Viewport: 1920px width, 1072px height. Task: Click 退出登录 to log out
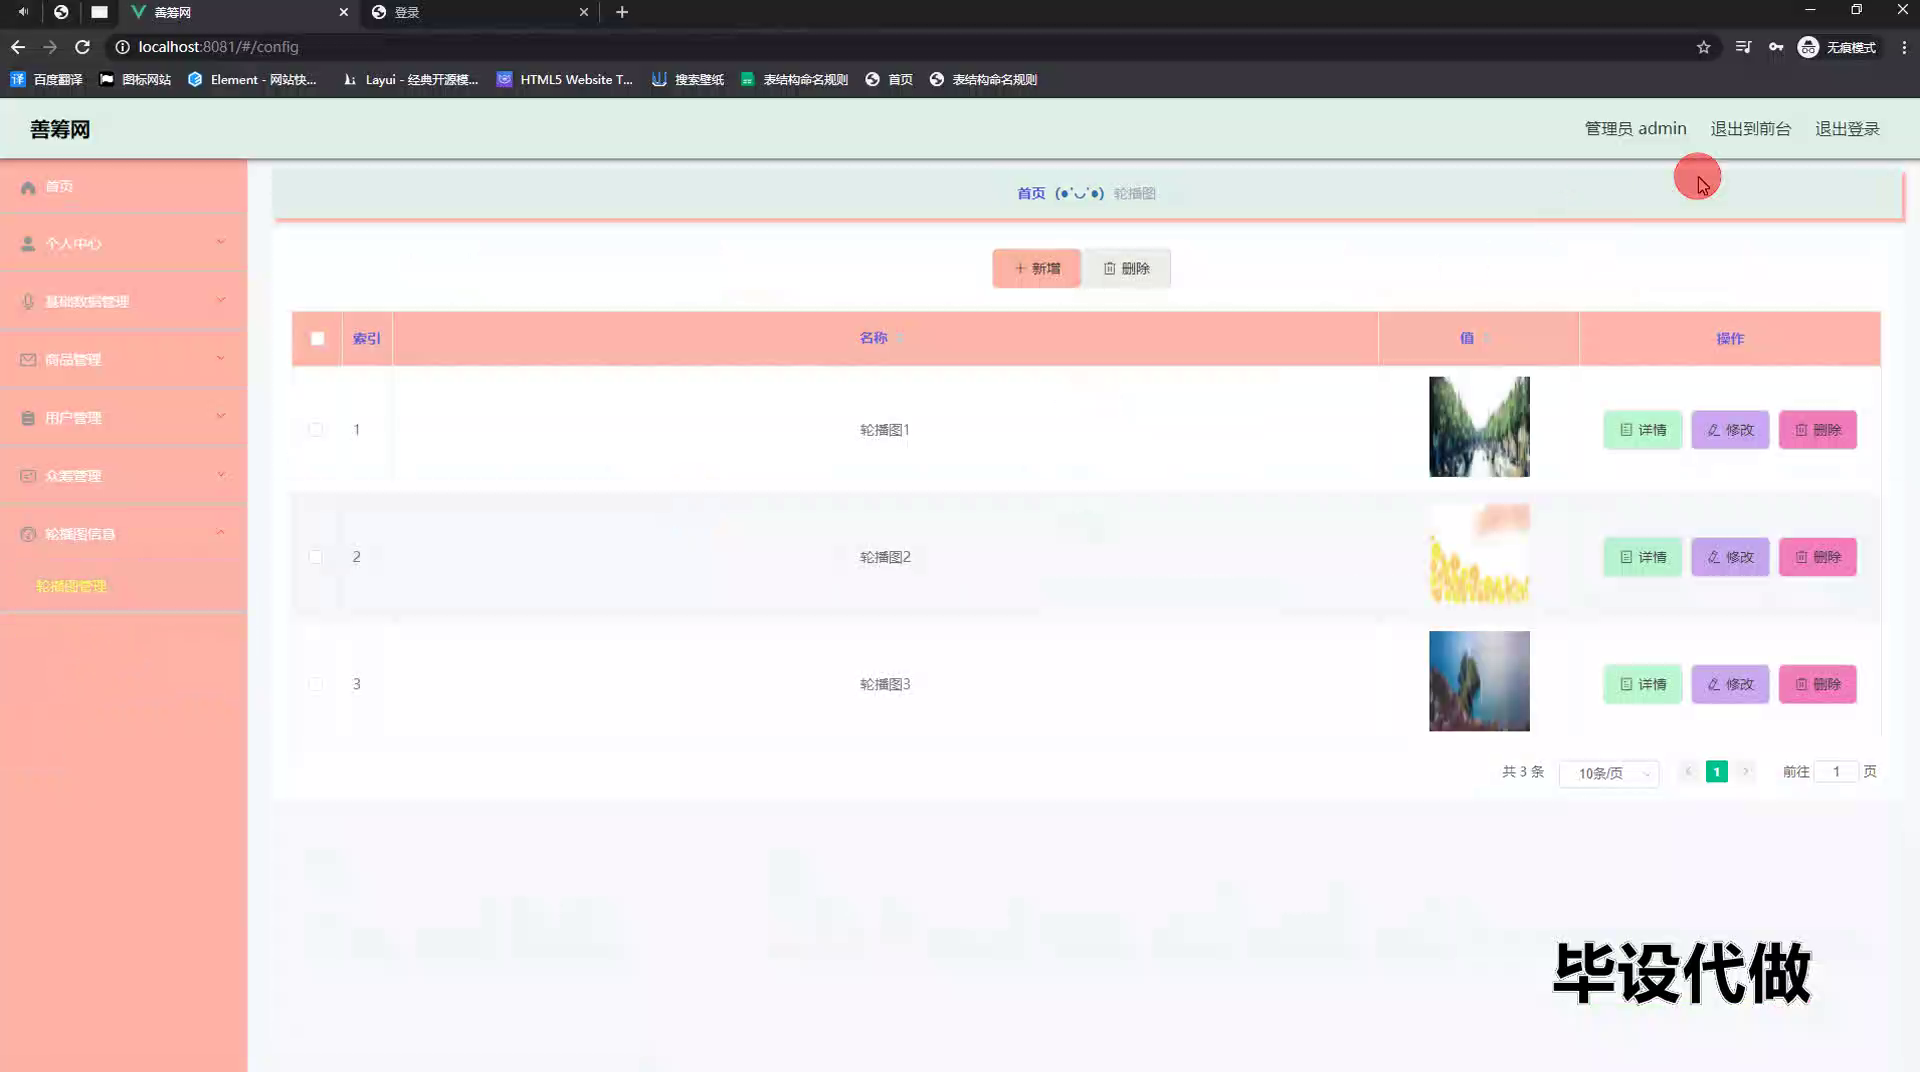[x=1847, y=129]
